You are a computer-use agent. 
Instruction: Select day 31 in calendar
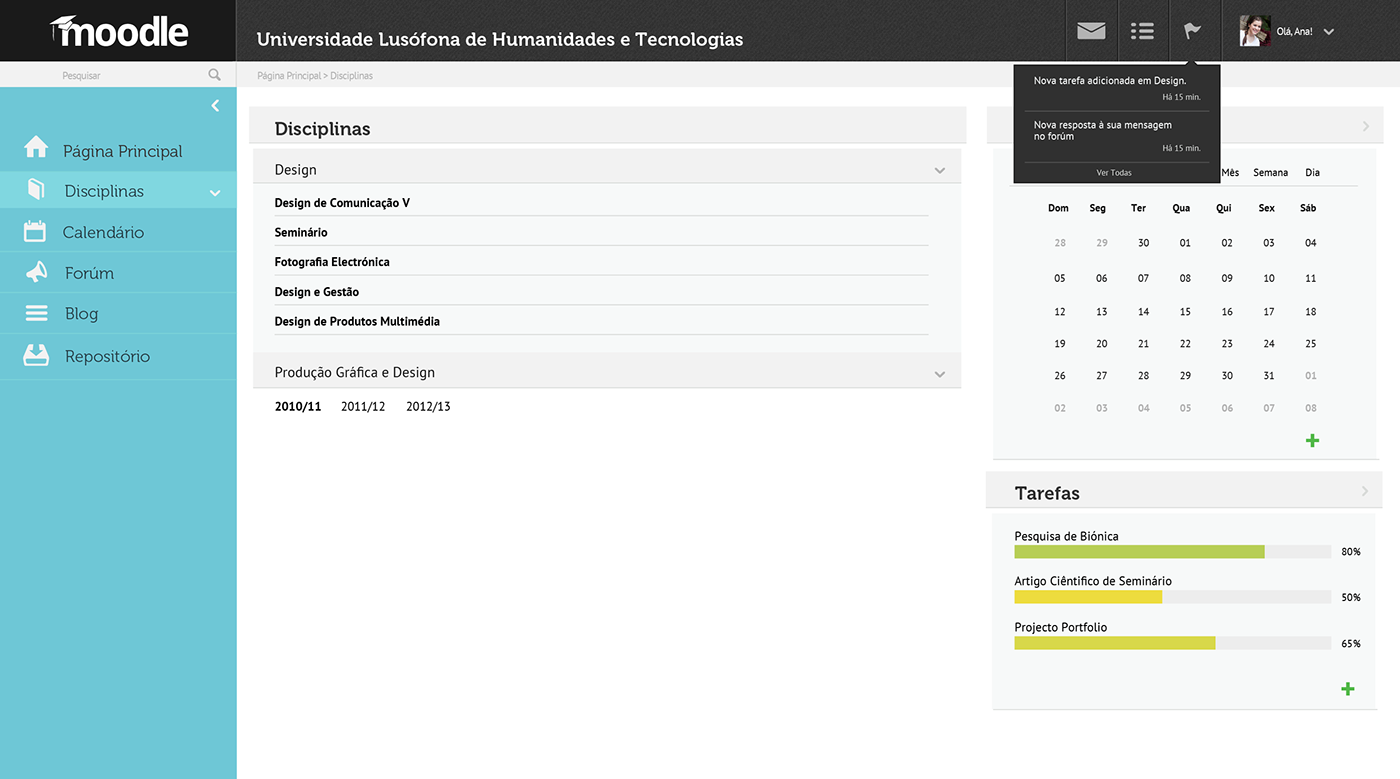tap(1269, 376)
